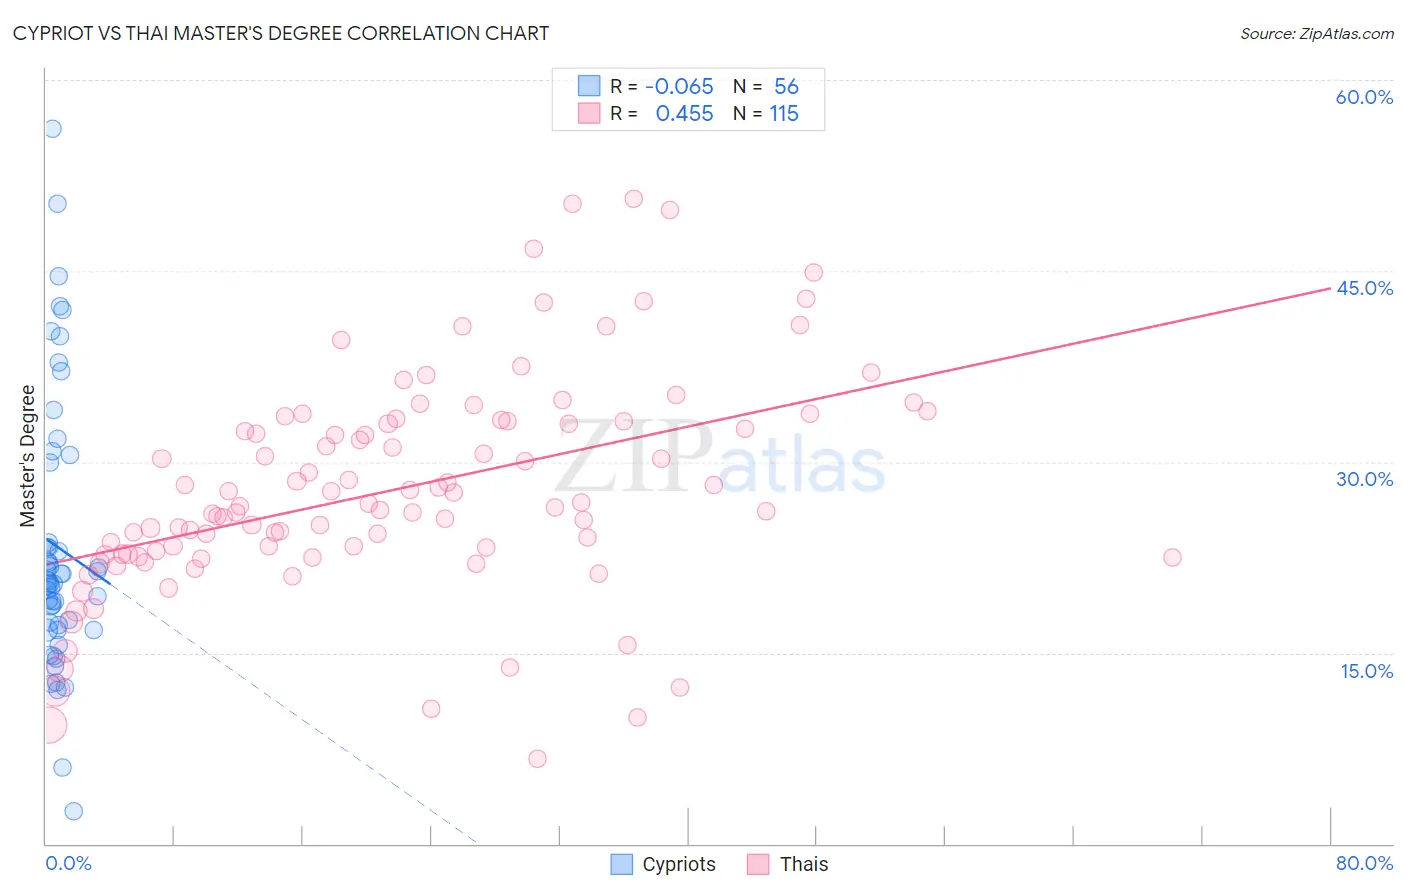Click the blue swatch beside R = -0.065
Image resolution: width=1406 pixels, height=892 pixels.
pos(589,86)
